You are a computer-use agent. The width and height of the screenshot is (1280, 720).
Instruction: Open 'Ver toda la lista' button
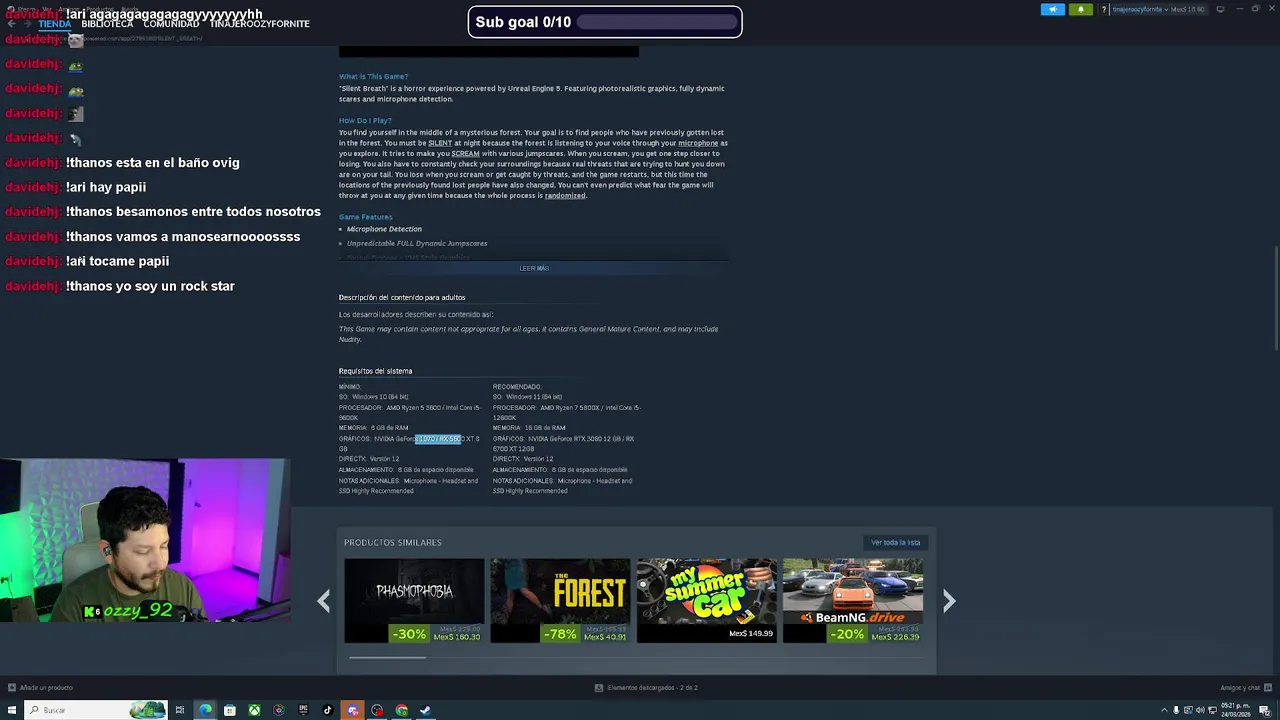(895, 542)
